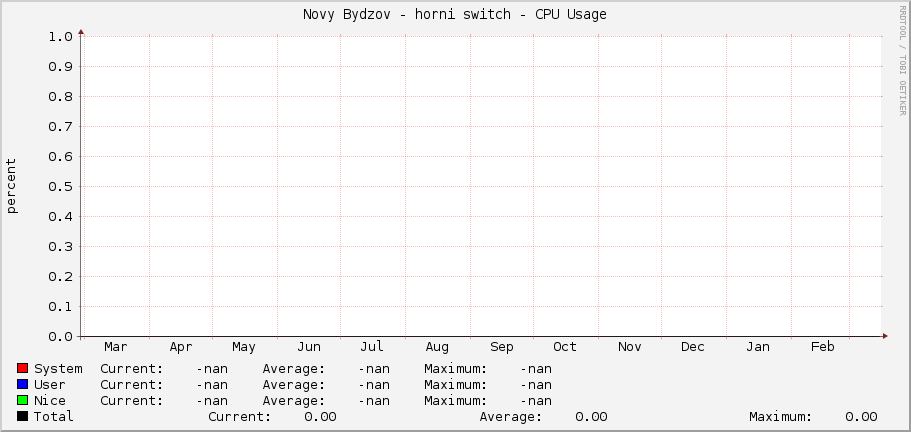Viewport: 911px width, 432px height.
Task: Click the 0.5 value on y-axis
Action: [x=60, y=187]
